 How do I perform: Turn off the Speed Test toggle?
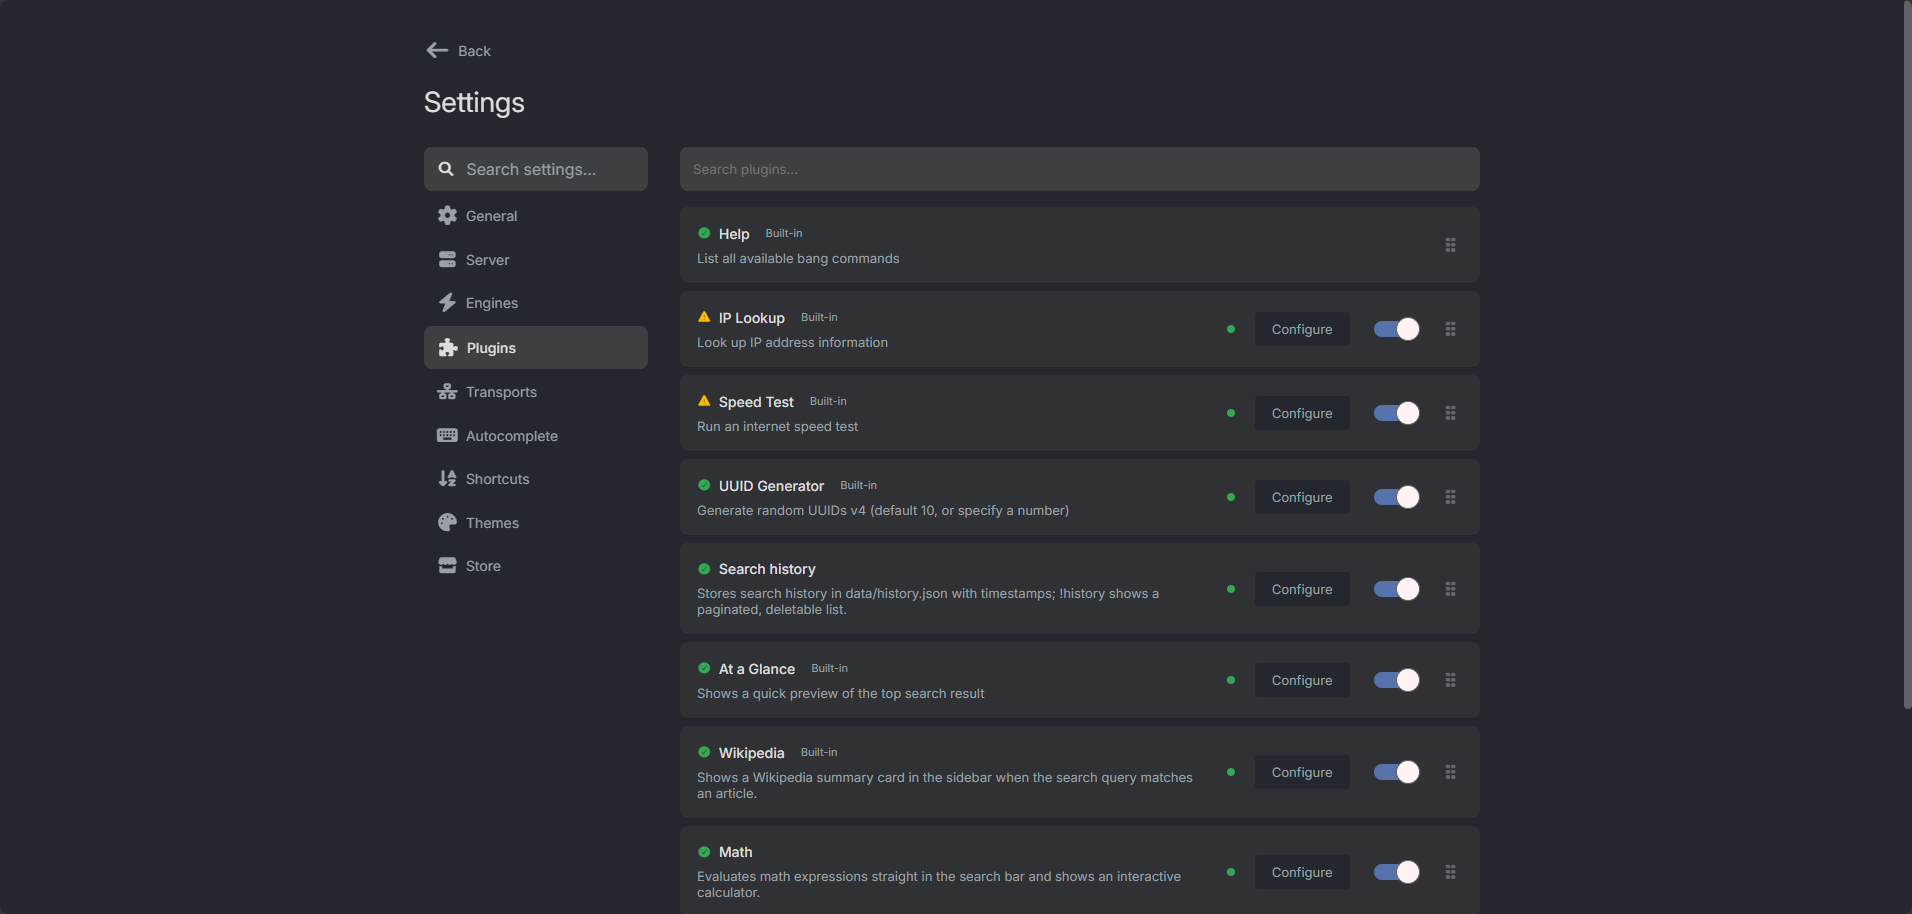pyautogui.click(x=1396, y=413)
